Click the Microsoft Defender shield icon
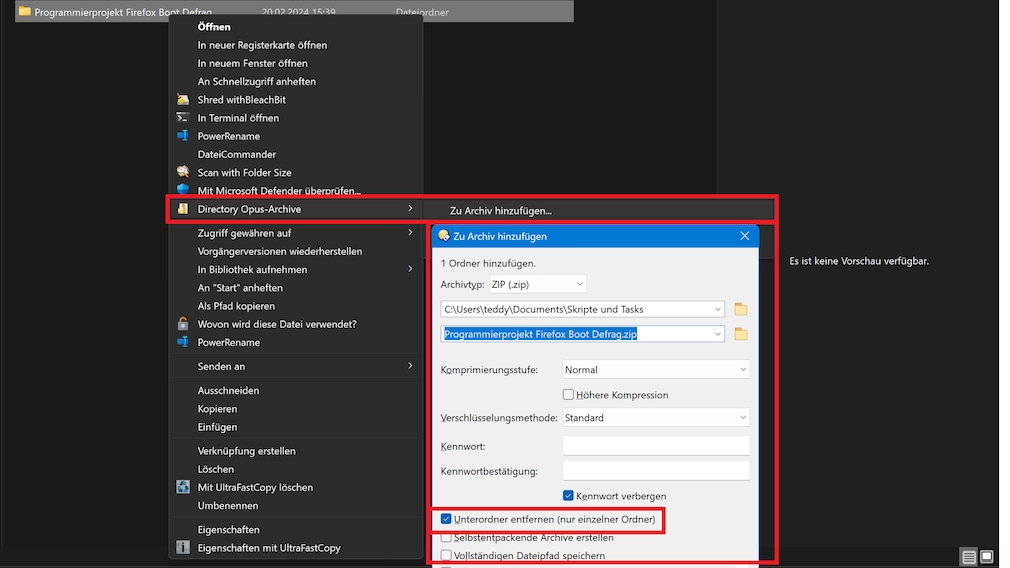The width and height of the screenshot is (1010, 568). click(x=183, y=189)
